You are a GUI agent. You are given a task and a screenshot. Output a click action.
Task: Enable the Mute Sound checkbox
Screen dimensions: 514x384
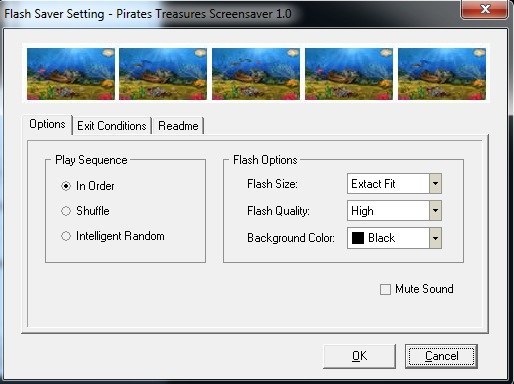tap(385, 289)
